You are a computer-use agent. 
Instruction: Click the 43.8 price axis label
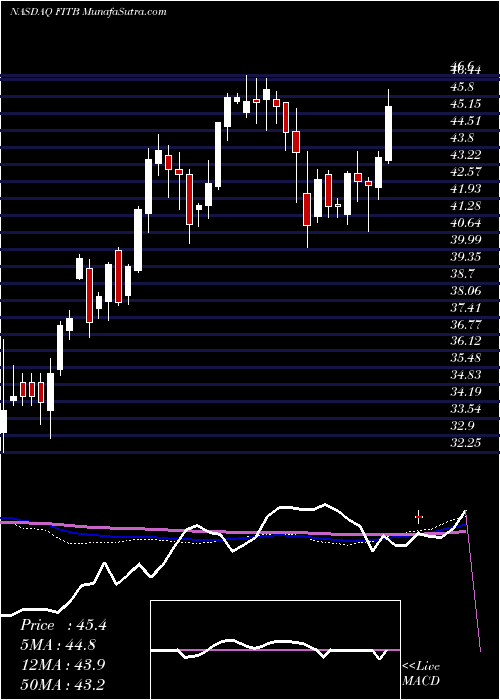462,138
